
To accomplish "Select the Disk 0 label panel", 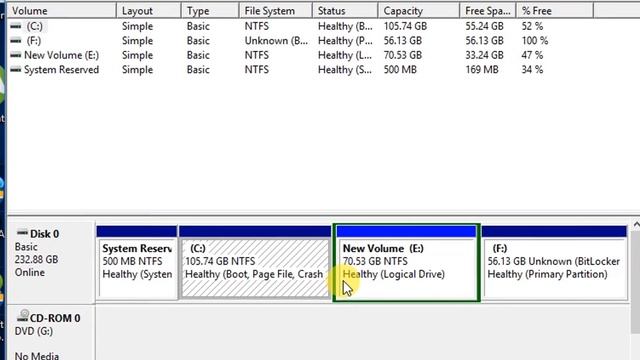I will tap(51, 262).
